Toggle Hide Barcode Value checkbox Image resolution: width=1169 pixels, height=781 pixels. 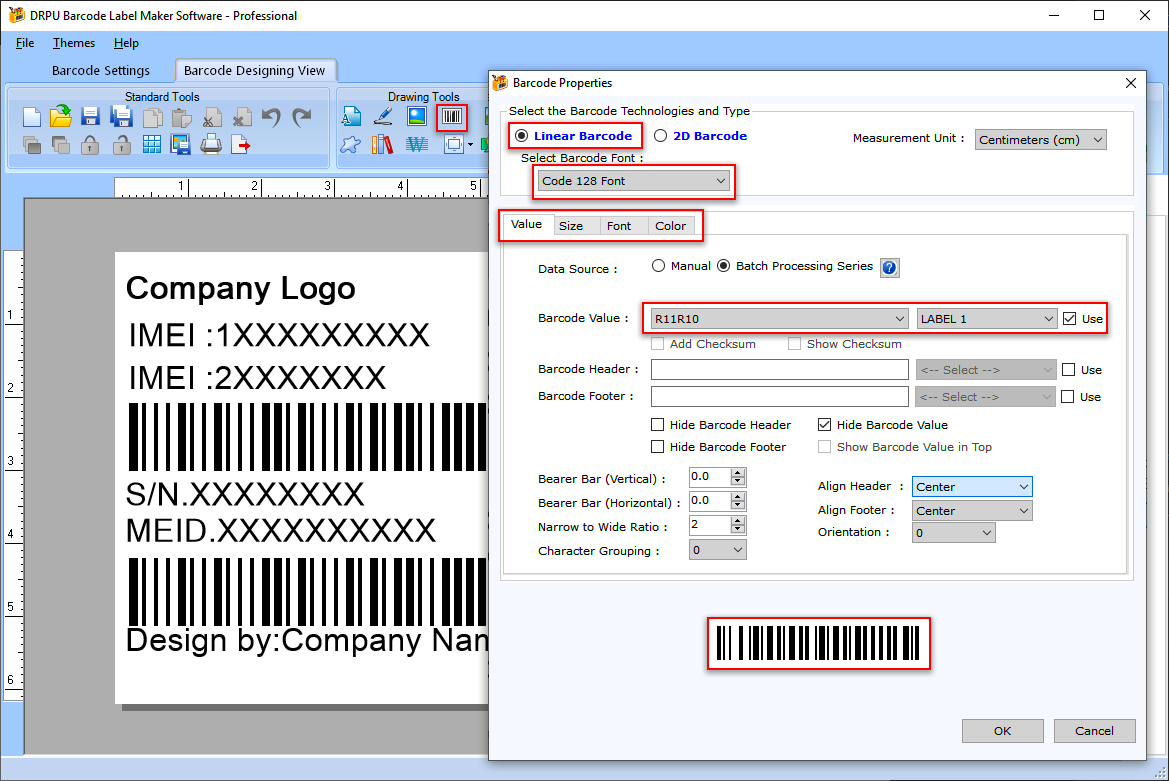point(825,425)
